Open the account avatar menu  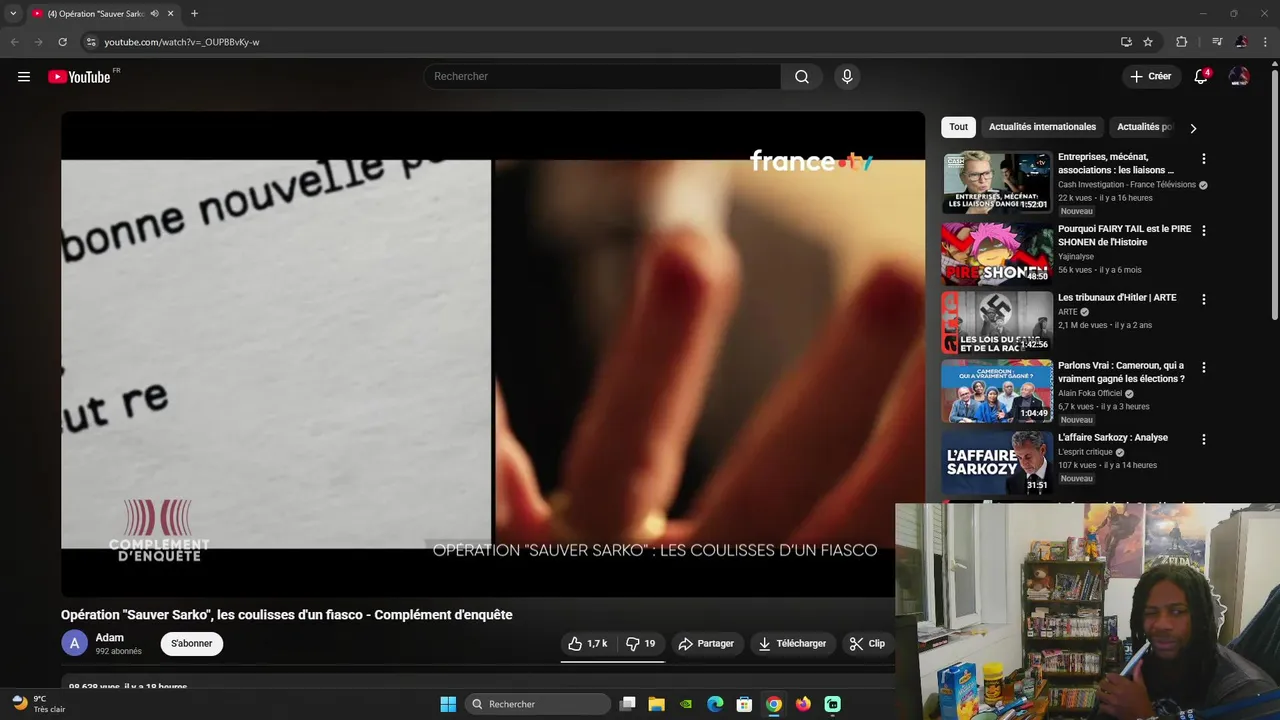1239,77
